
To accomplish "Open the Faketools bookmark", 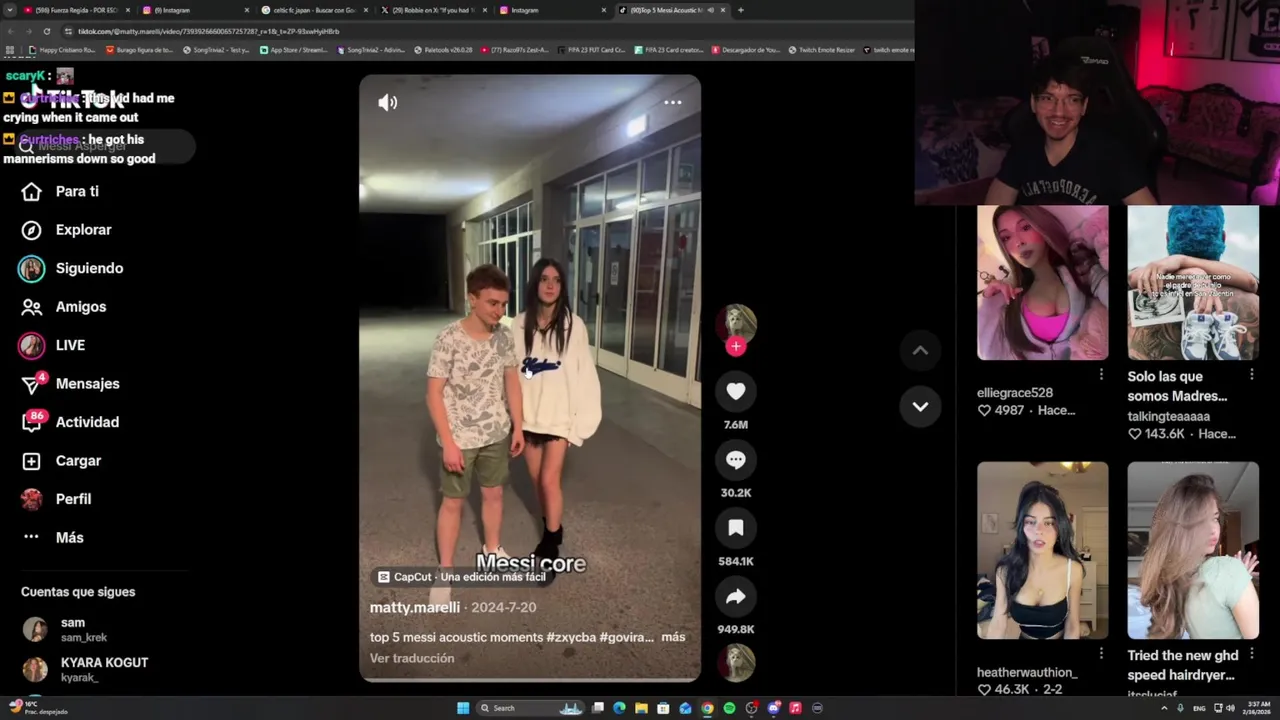I will pos(443,50).
